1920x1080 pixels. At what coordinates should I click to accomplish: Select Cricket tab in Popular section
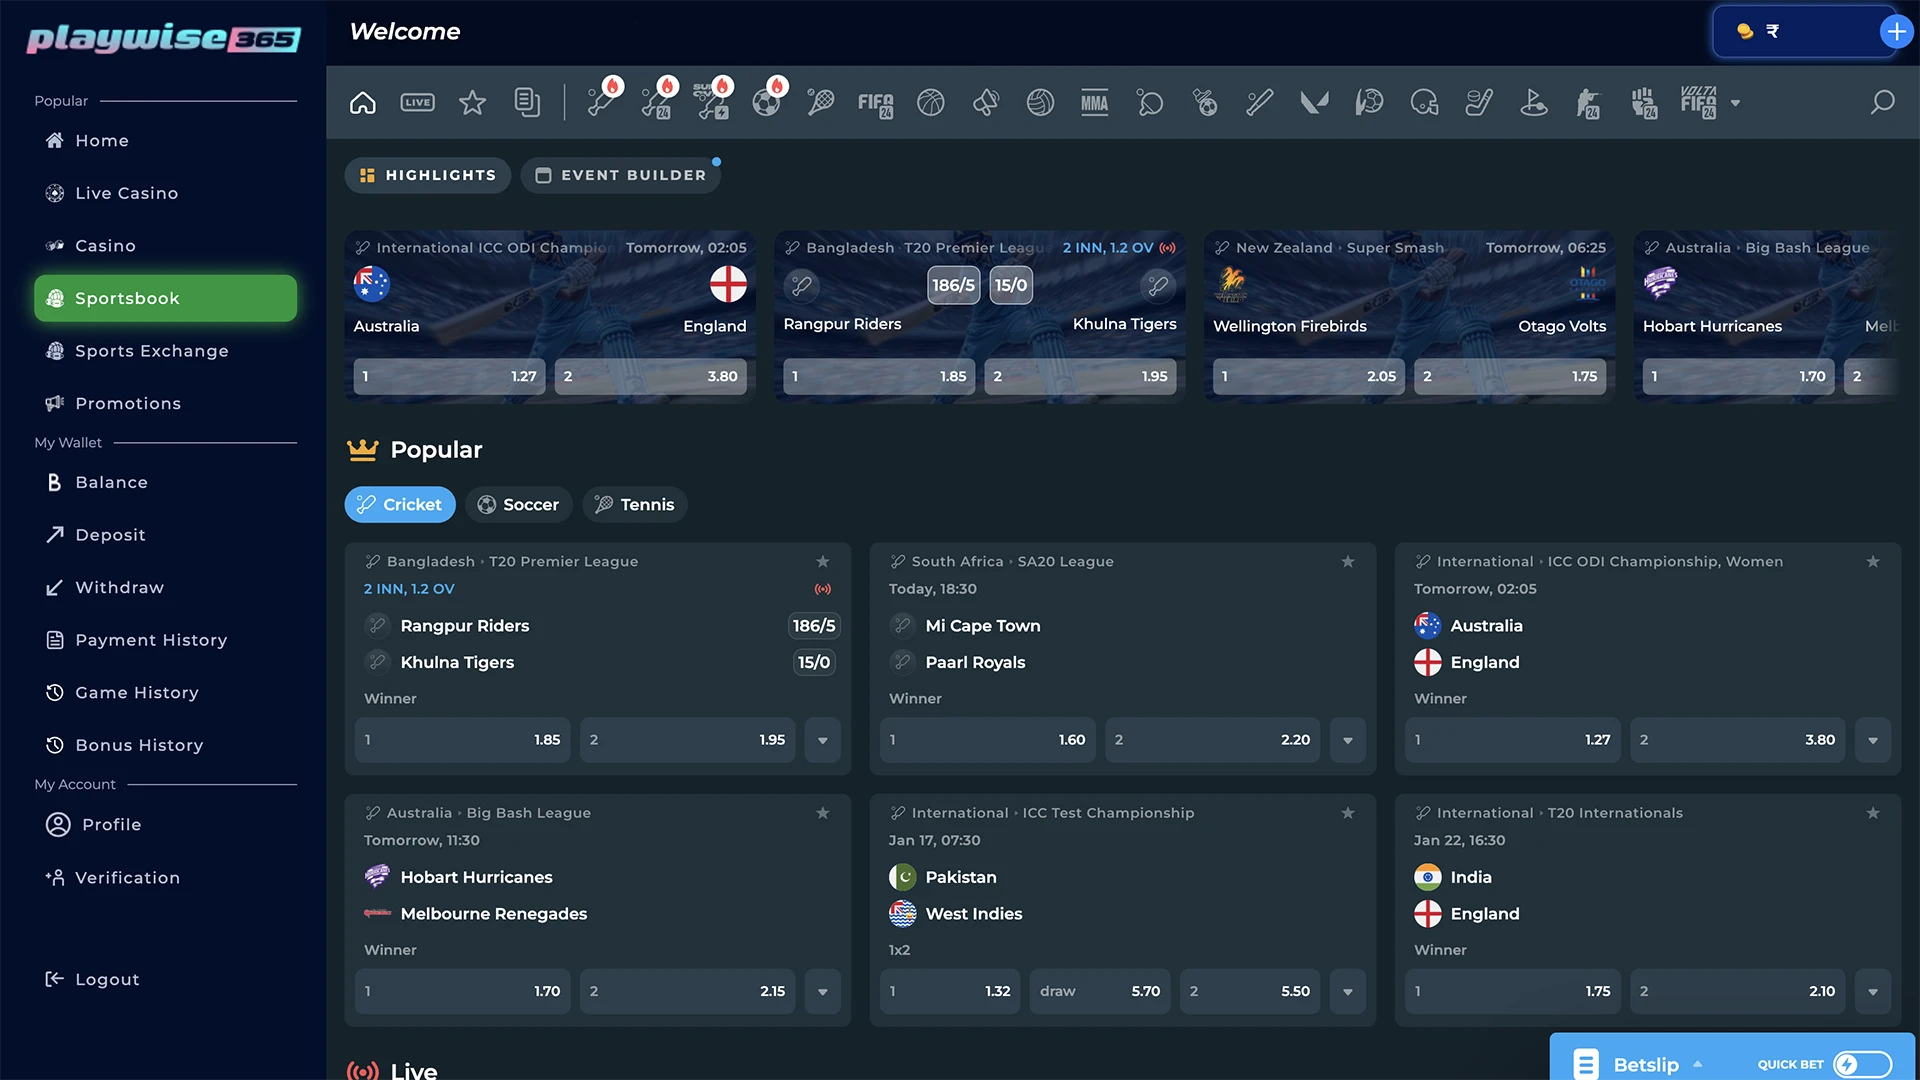click(400, 504)
